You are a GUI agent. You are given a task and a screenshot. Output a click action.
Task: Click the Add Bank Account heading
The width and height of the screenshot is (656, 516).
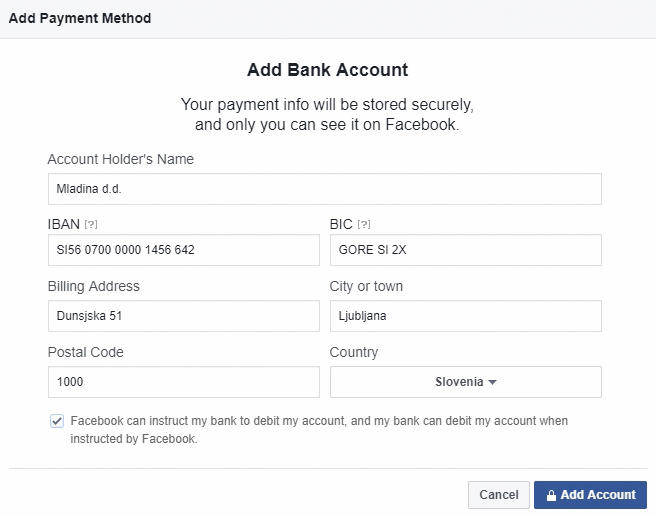pos(328,70)
